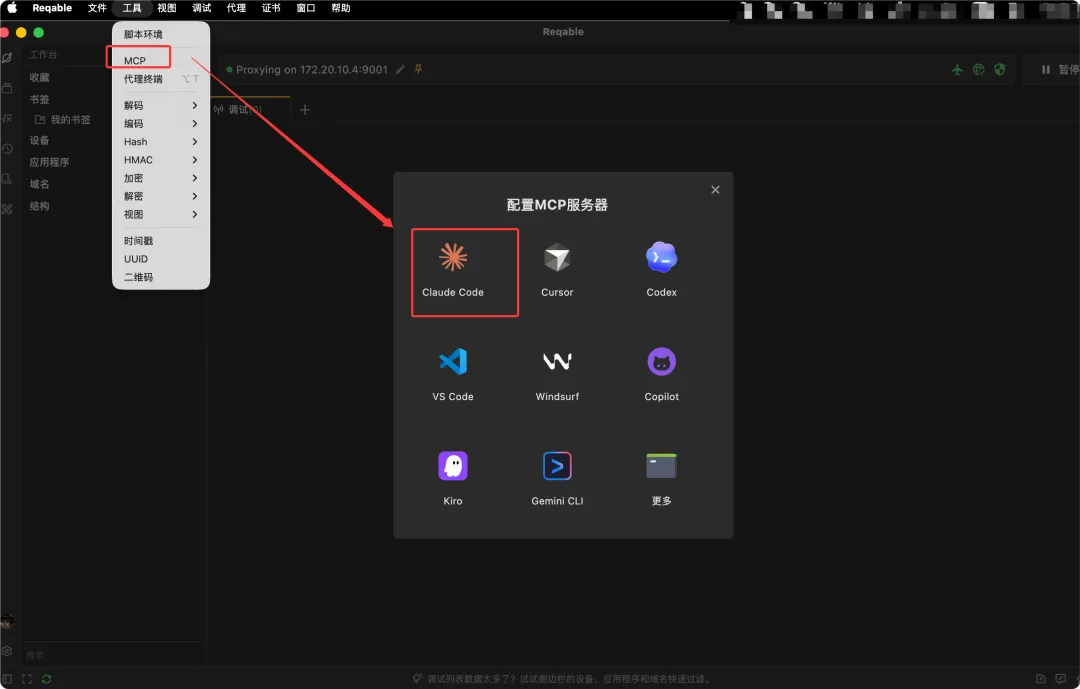Viewport: 1080px width, 689px height.
Task: Select 书签 in the sidebar
Action: pos(39,99)
